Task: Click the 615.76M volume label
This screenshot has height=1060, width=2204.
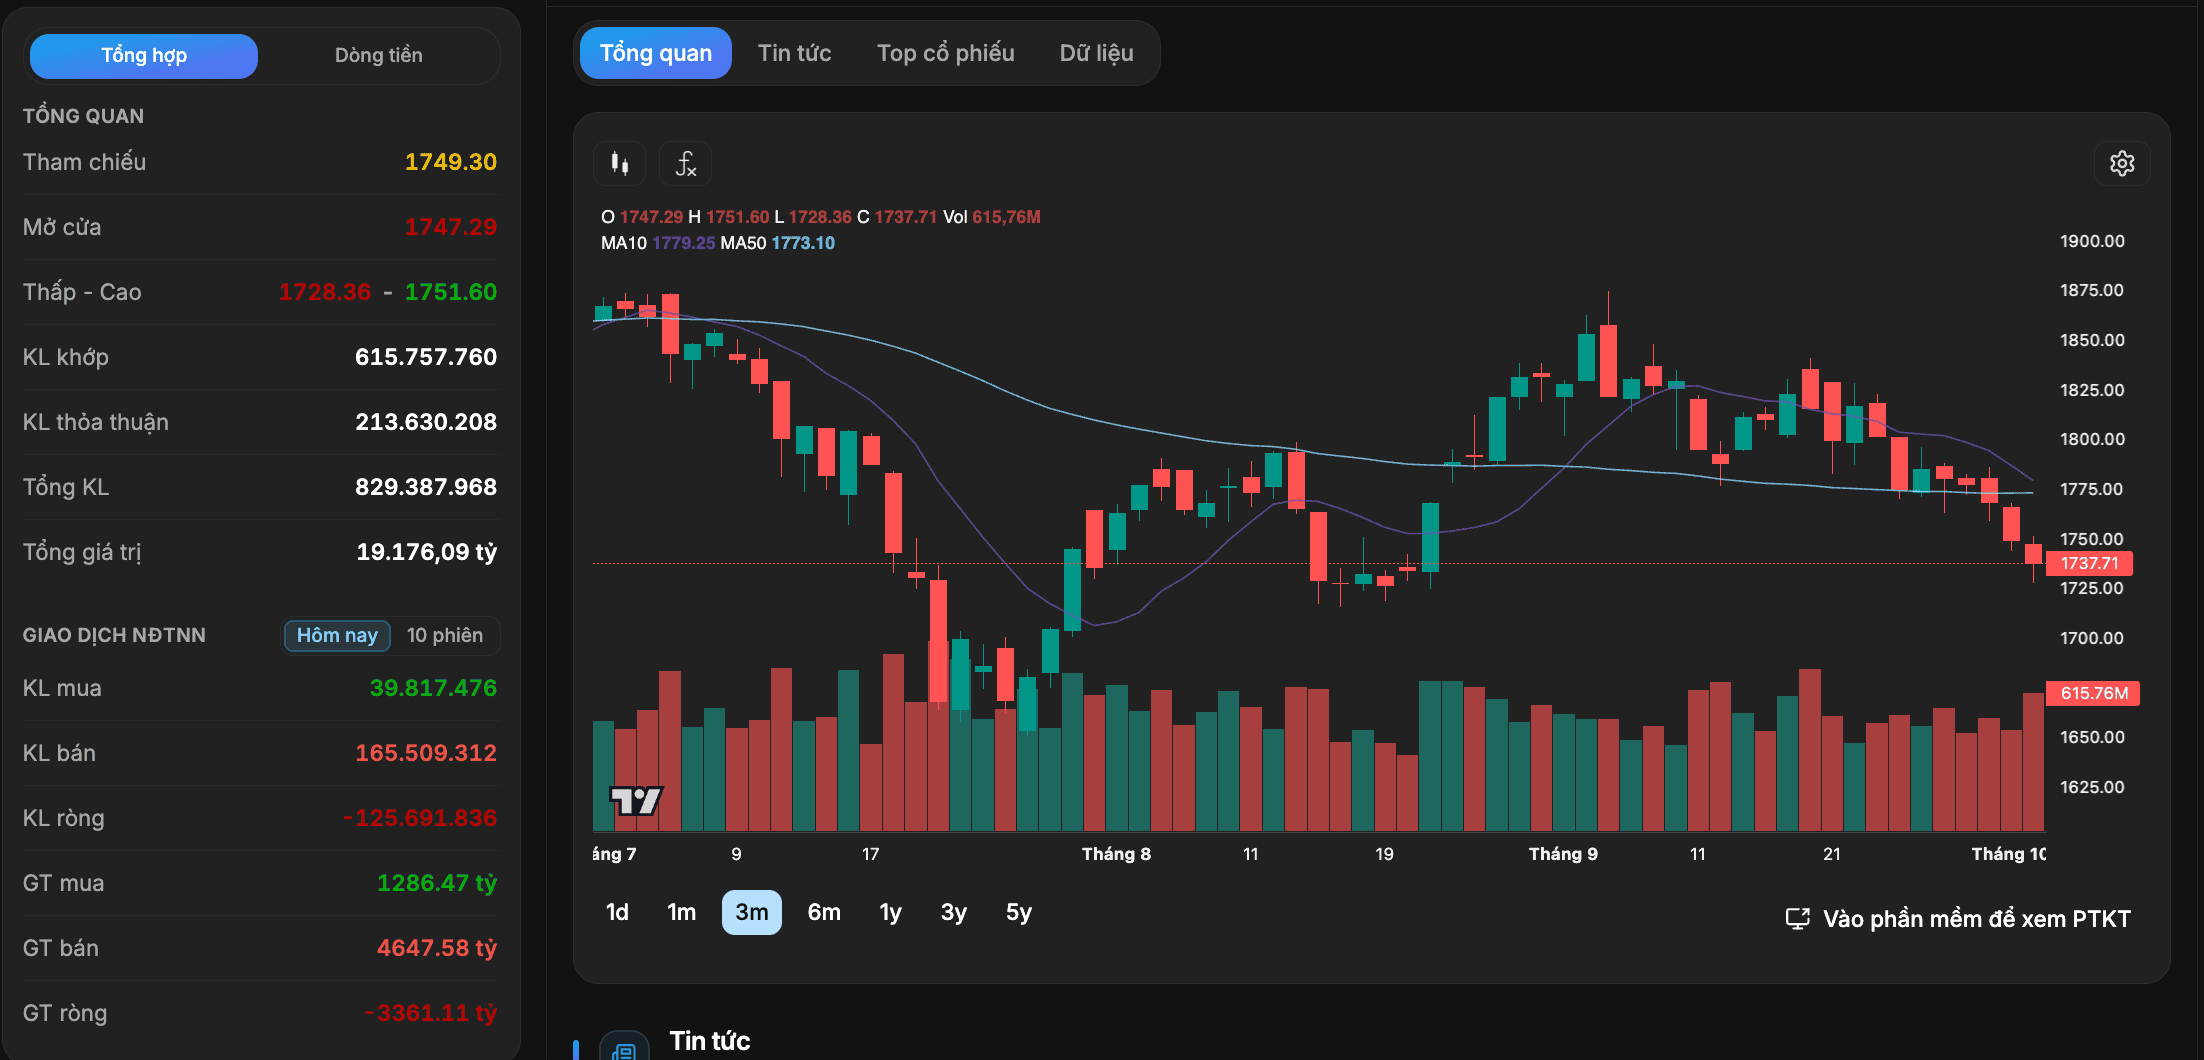Action: (2093, 693)
